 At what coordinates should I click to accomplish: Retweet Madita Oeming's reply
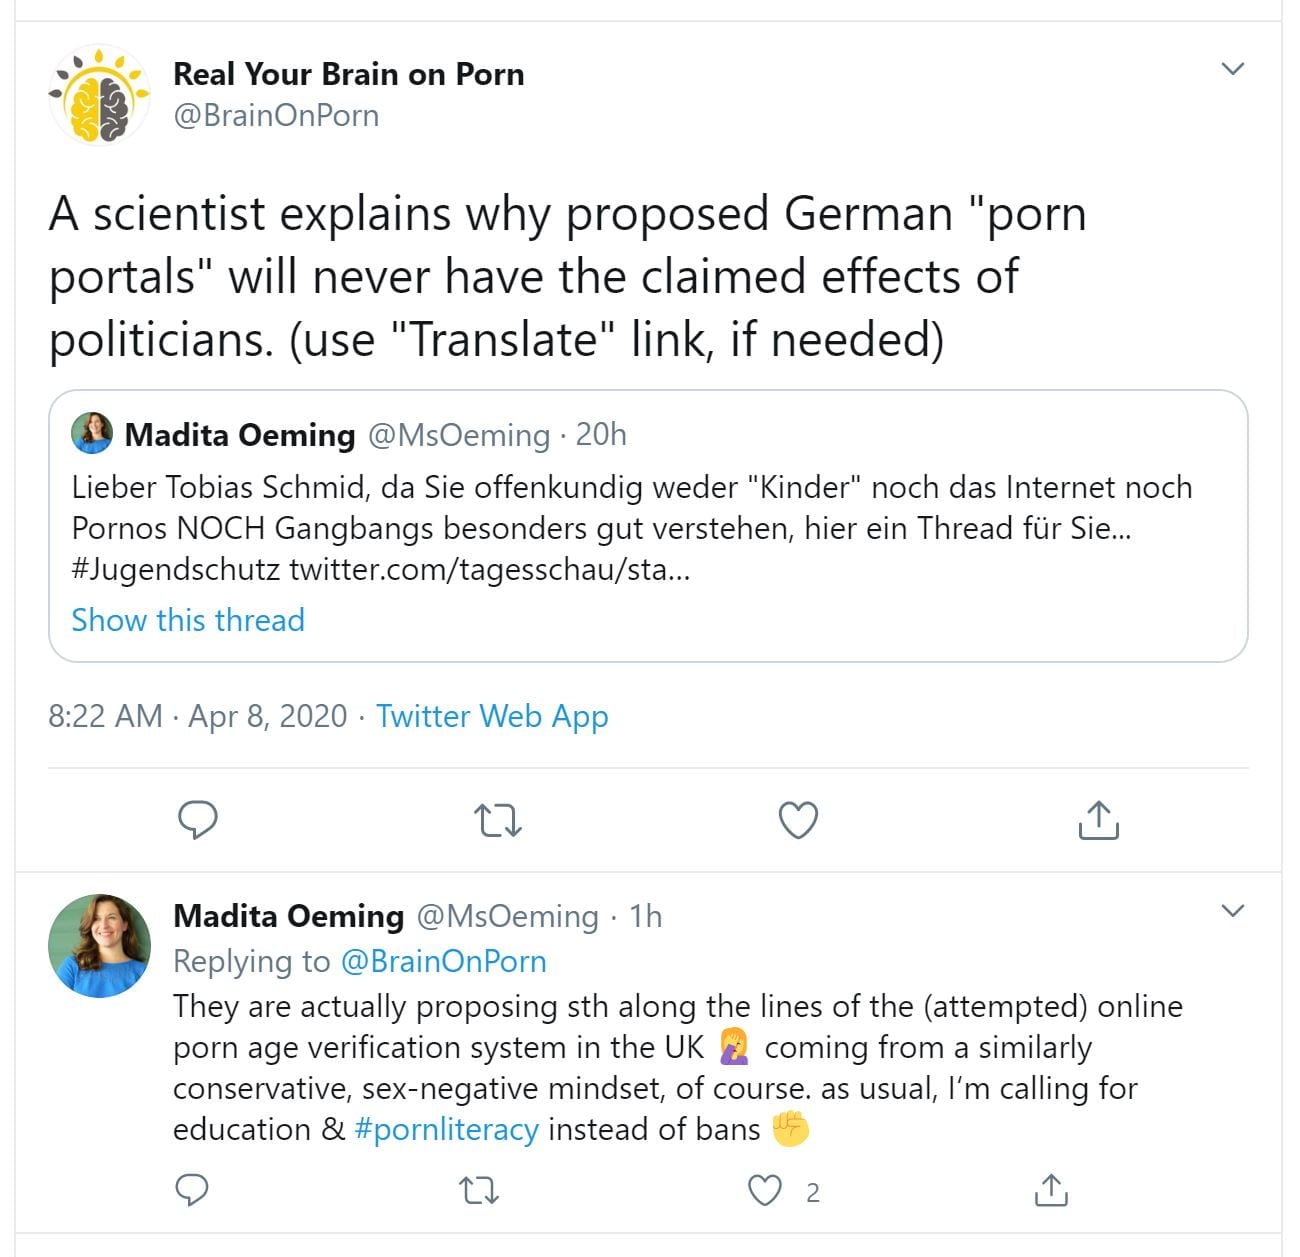478,1191
